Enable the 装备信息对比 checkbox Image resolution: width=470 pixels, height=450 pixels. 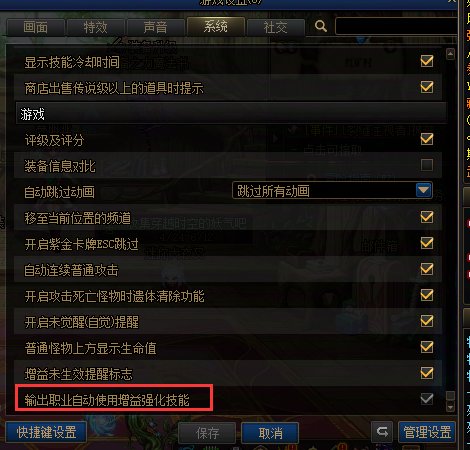(x=427, y=165)
